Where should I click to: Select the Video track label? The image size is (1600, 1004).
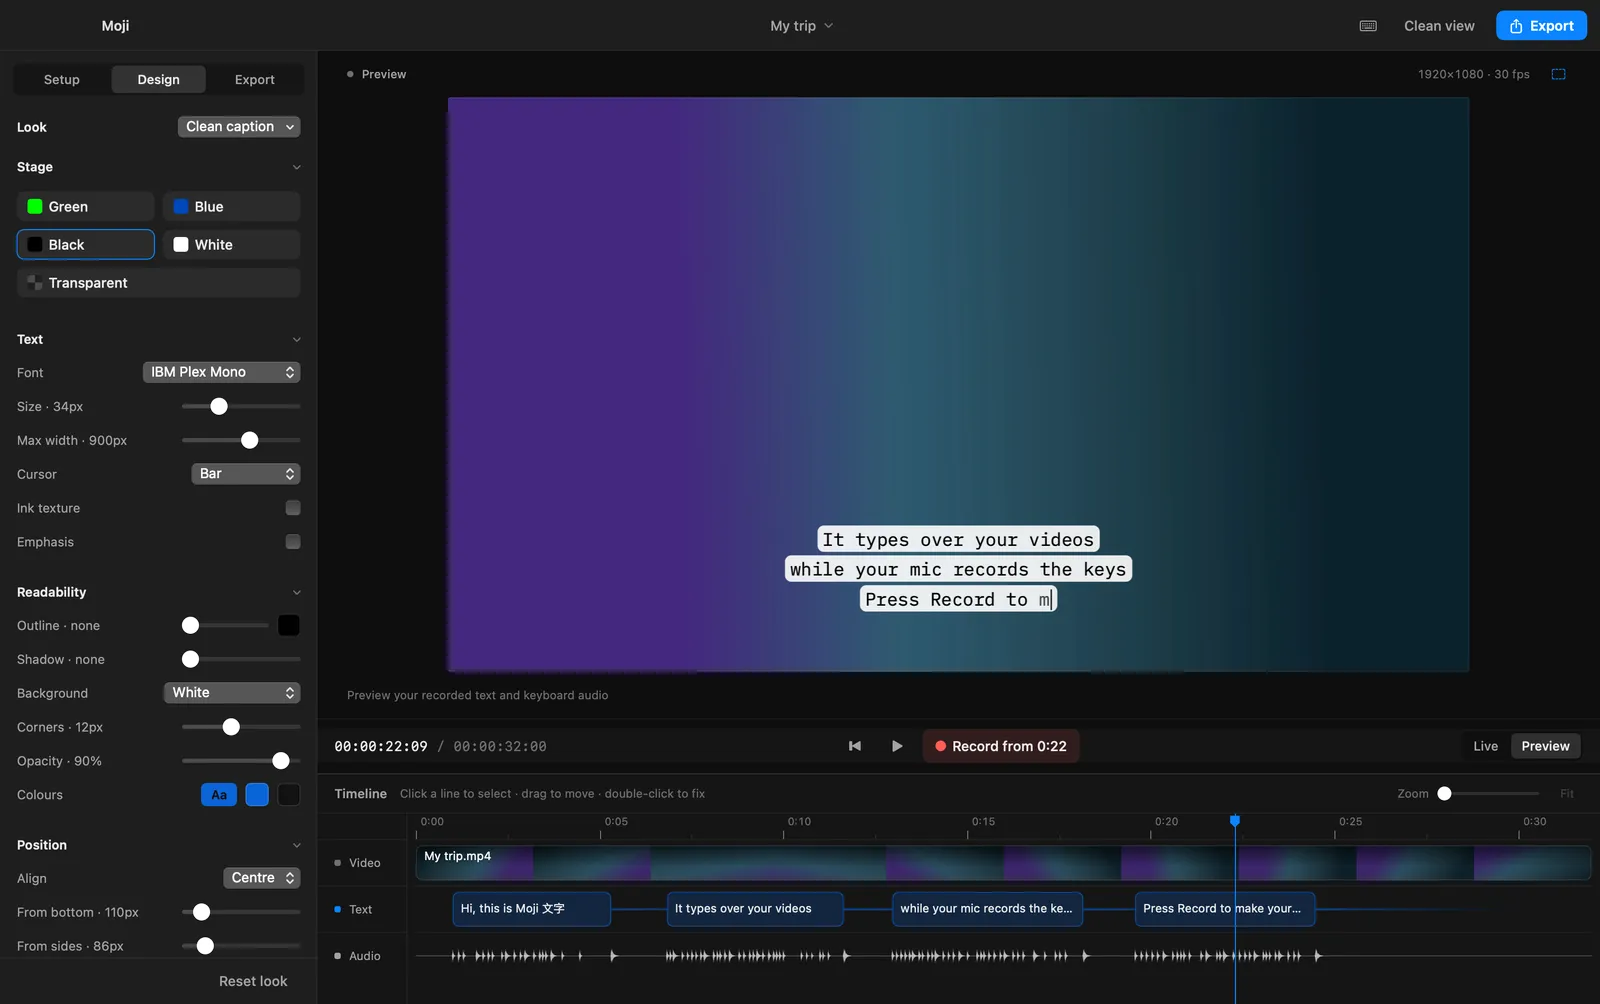coord(364,863)
